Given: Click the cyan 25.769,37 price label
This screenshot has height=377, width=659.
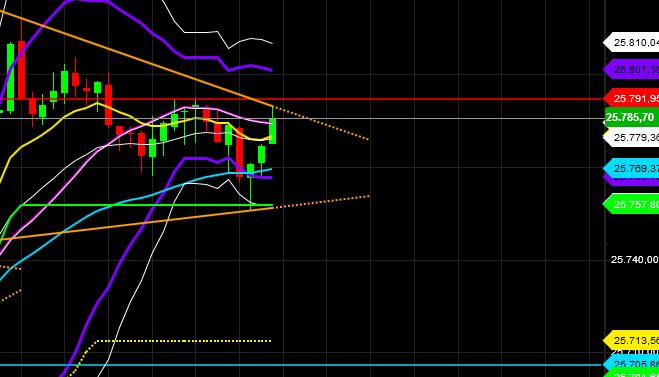Looking at the screenshot, I should (x=631, y=169).
